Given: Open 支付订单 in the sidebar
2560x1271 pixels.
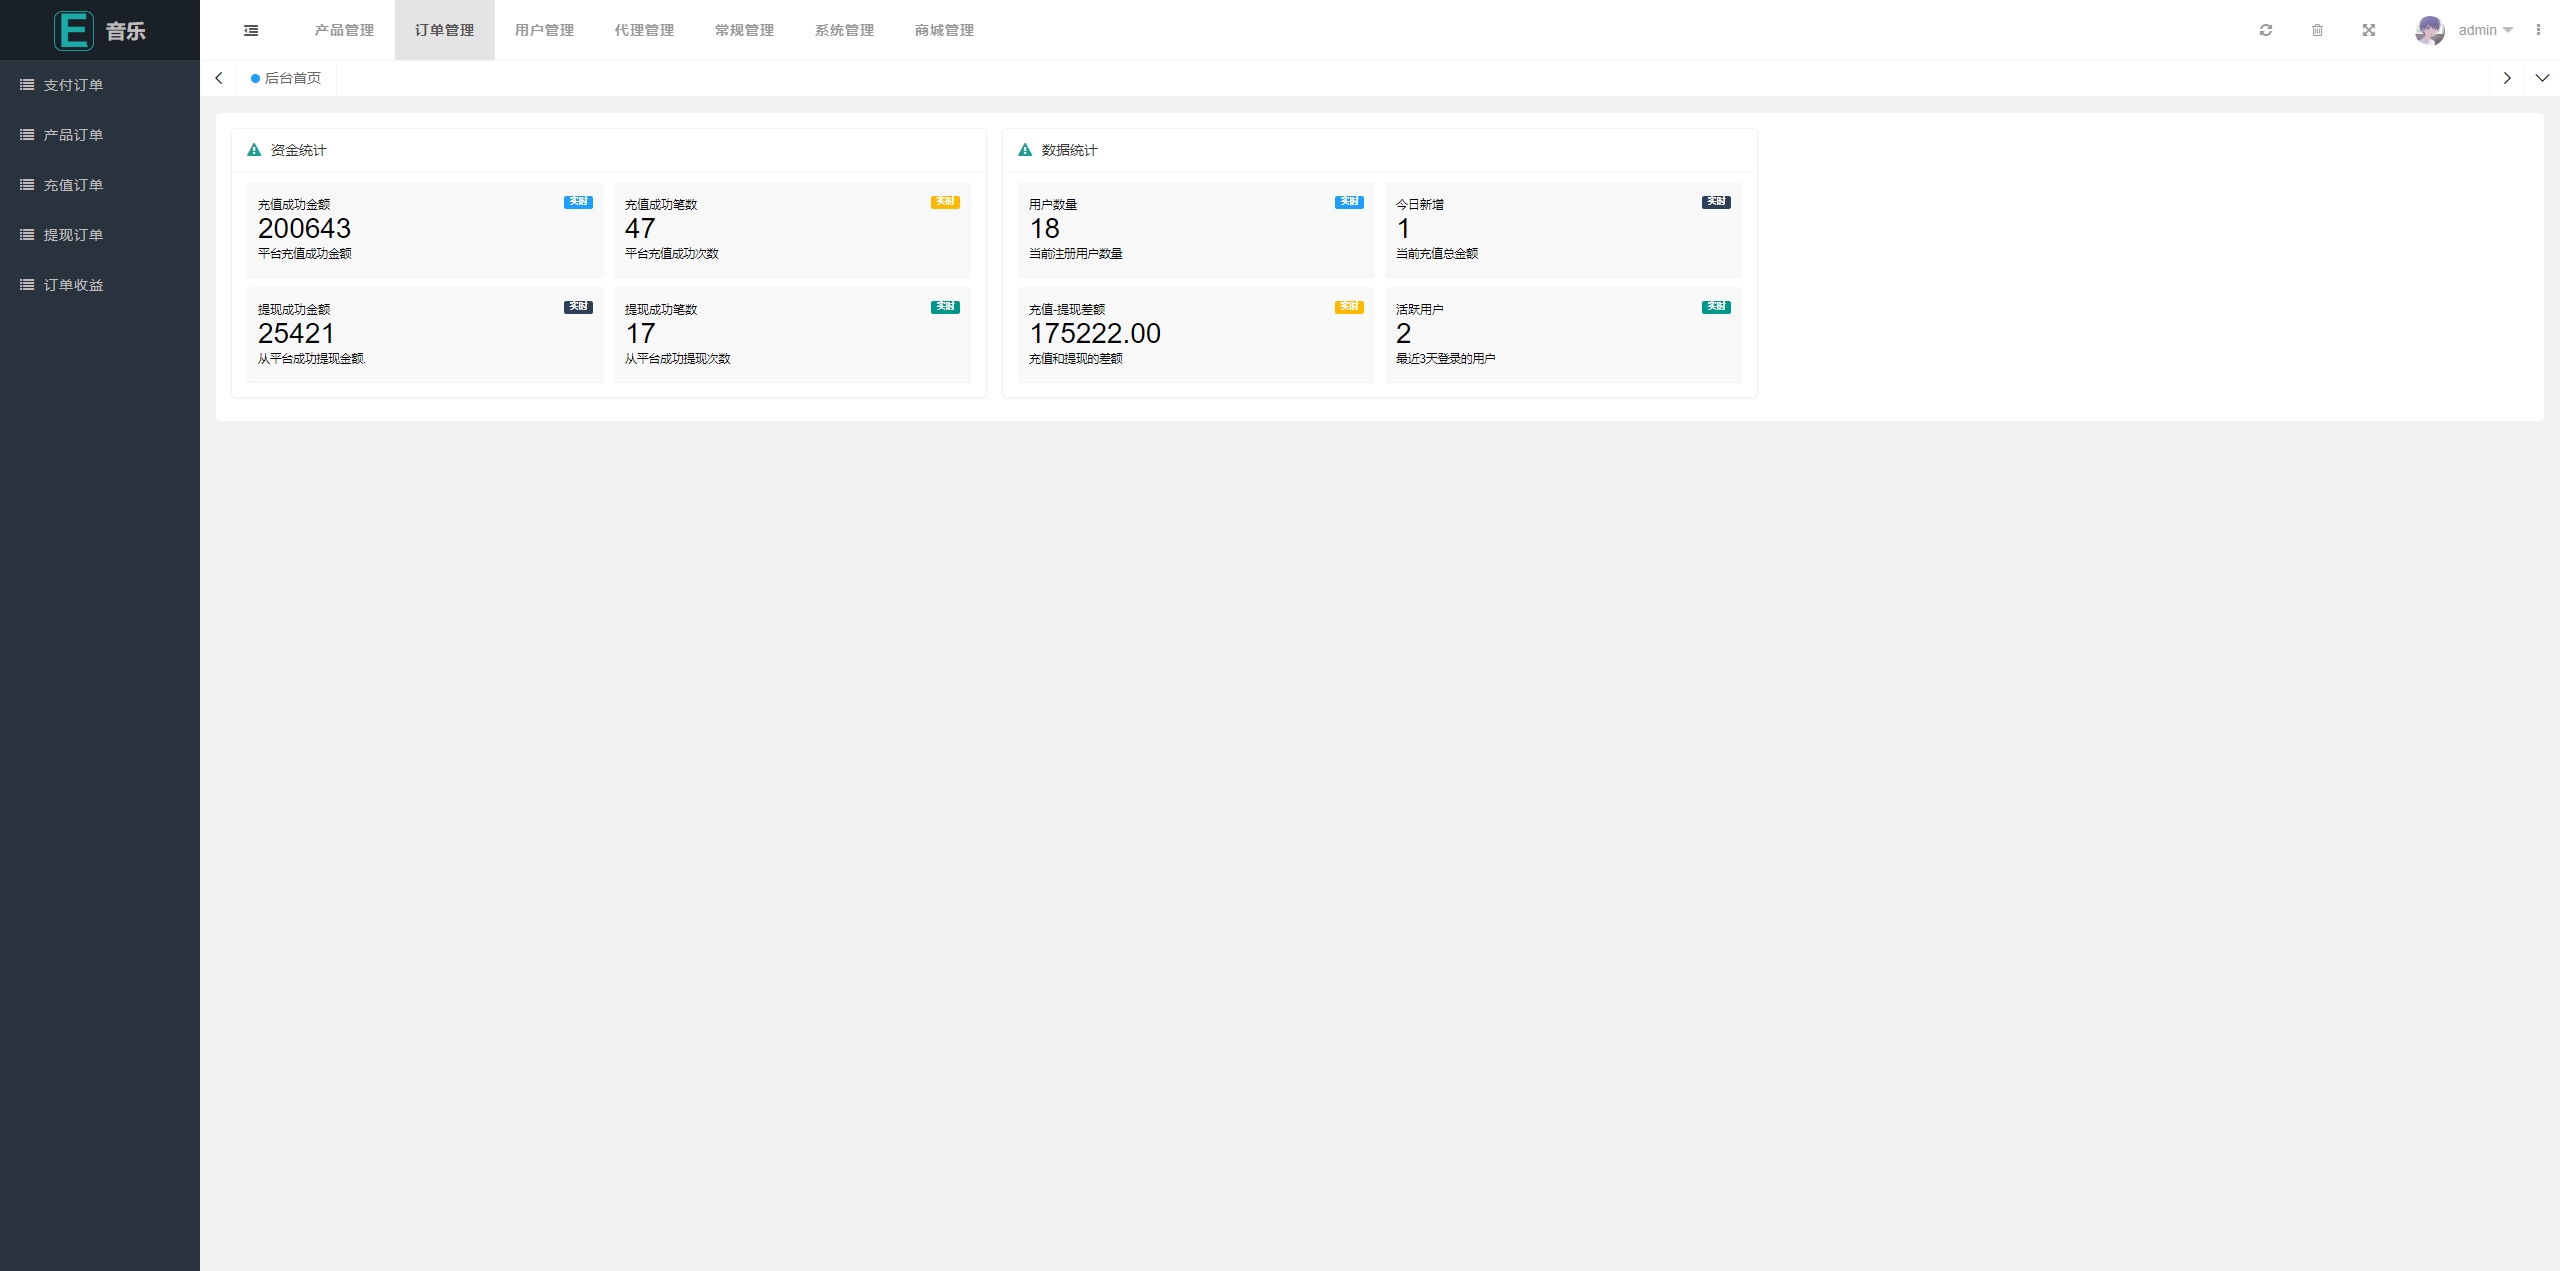Looking at the screenshot, I should [73, 85].
